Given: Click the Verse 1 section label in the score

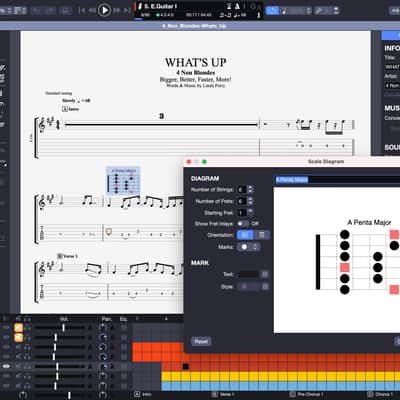Looking at the screenshot, I should (67, 256).
